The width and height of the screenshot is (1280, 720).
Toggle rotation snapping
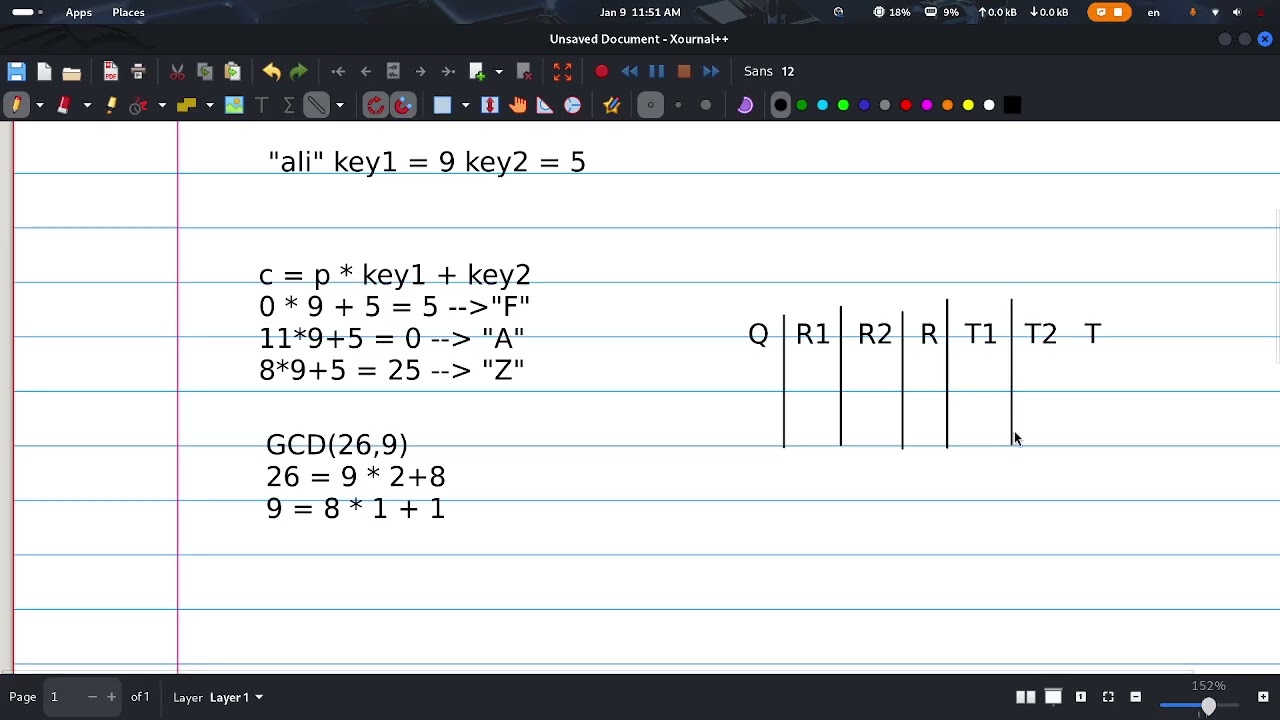pyautogui.click(x=375, y=105)
